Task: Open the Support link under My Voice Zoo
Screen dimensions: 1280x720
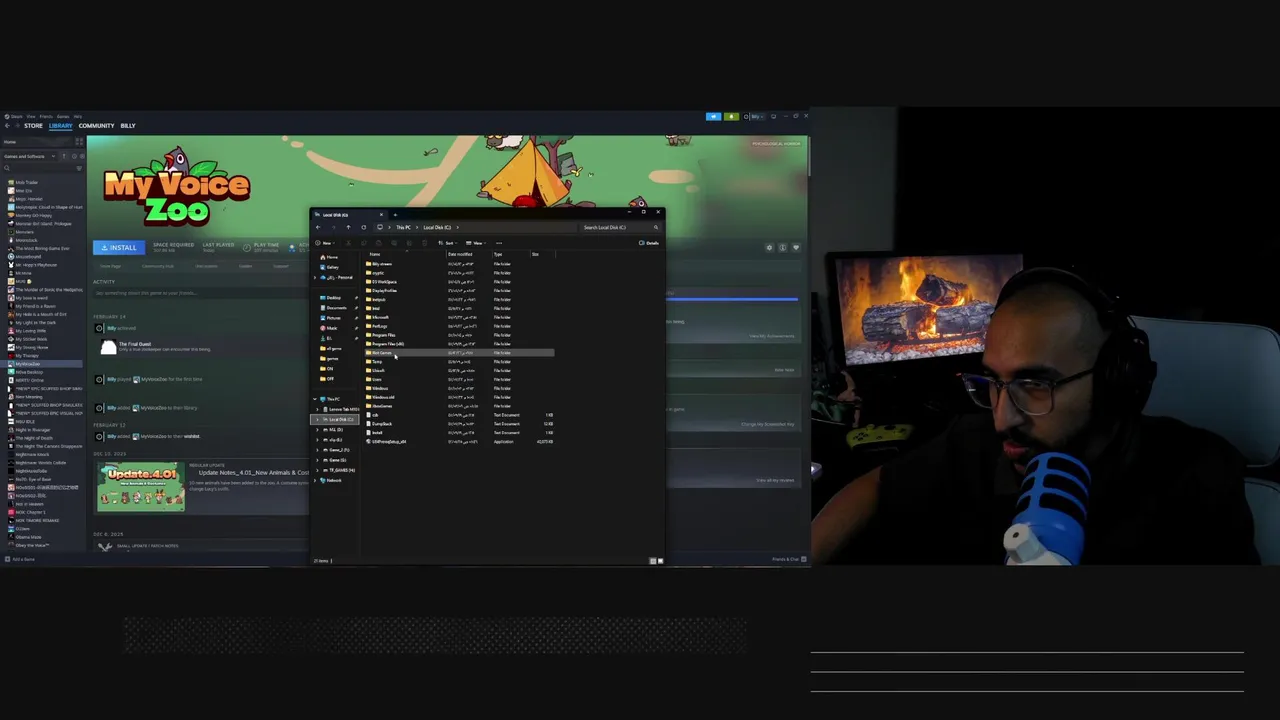Action: tap(281, 266)
